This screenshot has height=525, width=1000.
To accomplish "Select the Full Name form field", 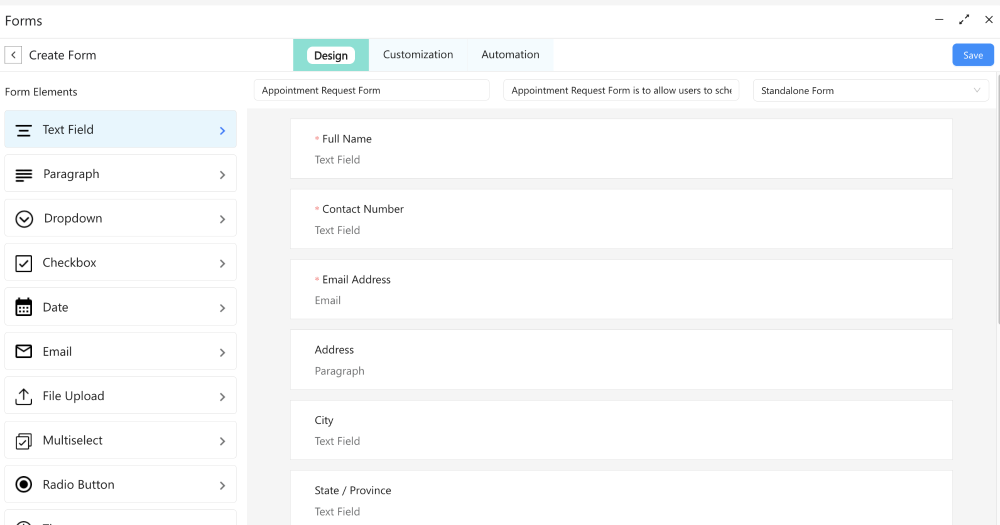I will click(x=621, y=149).
